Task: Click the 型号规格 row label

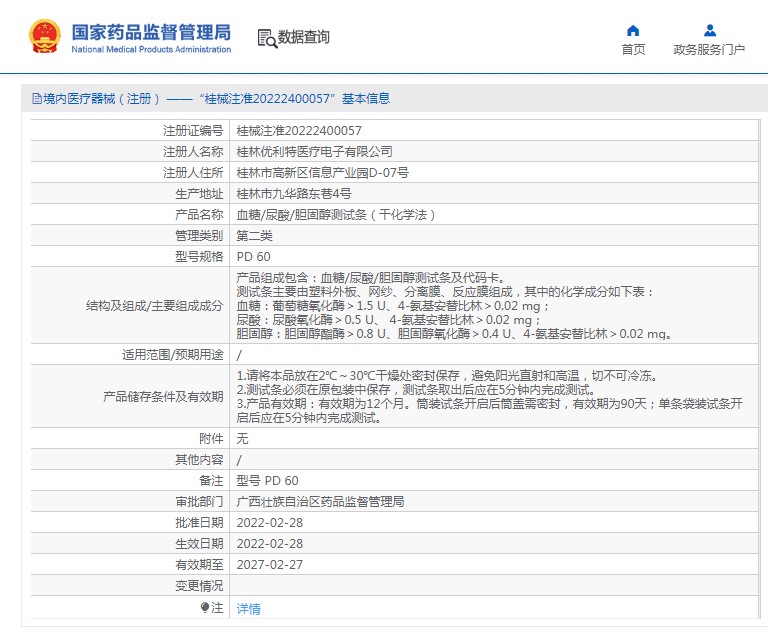Action: [x=199, y=257]
